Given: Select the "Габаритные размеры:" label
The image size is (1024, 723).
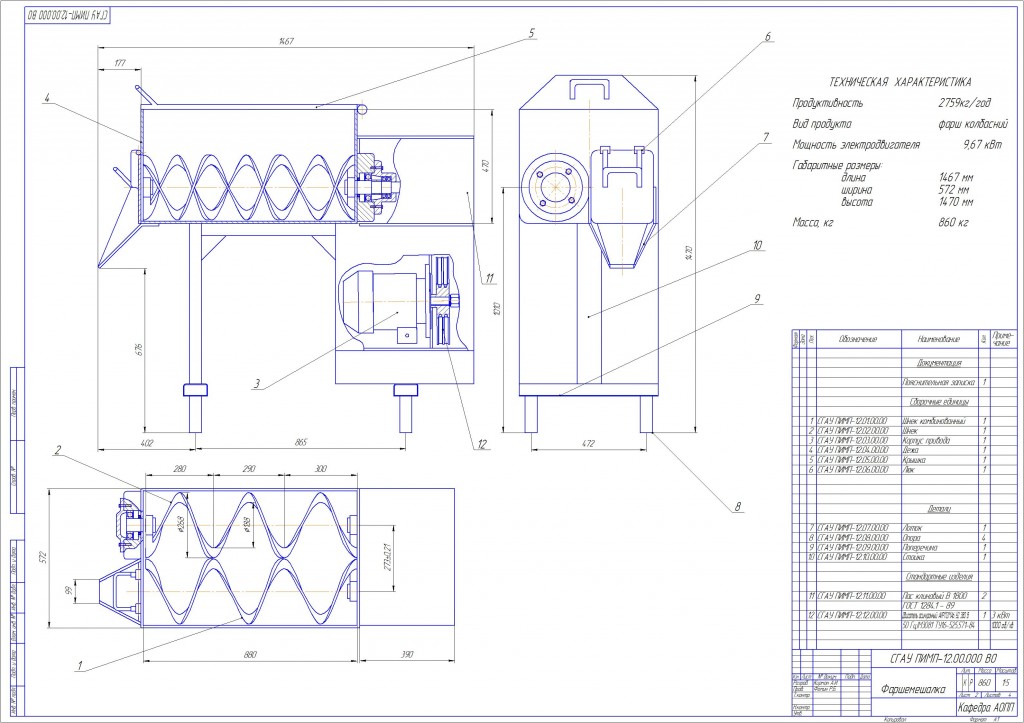Looking at the screenshot, I should pos(838,166).
